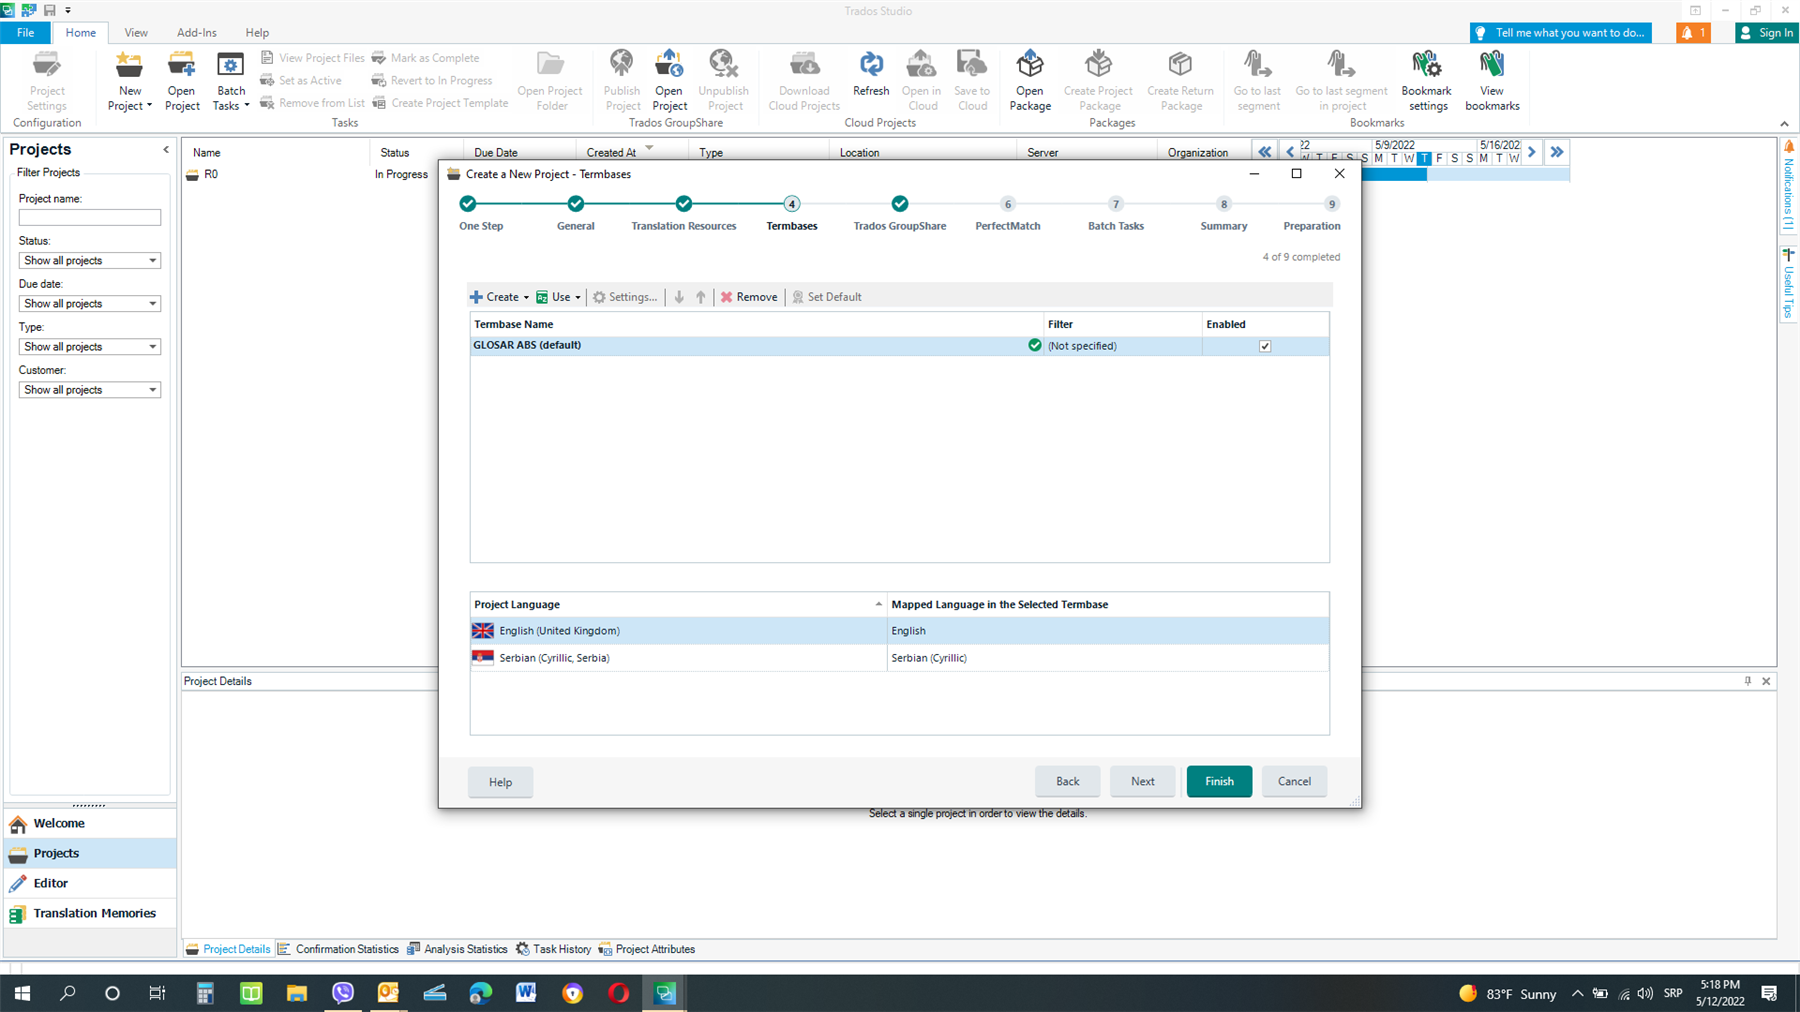Image resolution: width=1800 pixels, height=1012 pixels.
Task: Click Go to last segment in project
Action: pyautogui.click(x=1341, y=80)
